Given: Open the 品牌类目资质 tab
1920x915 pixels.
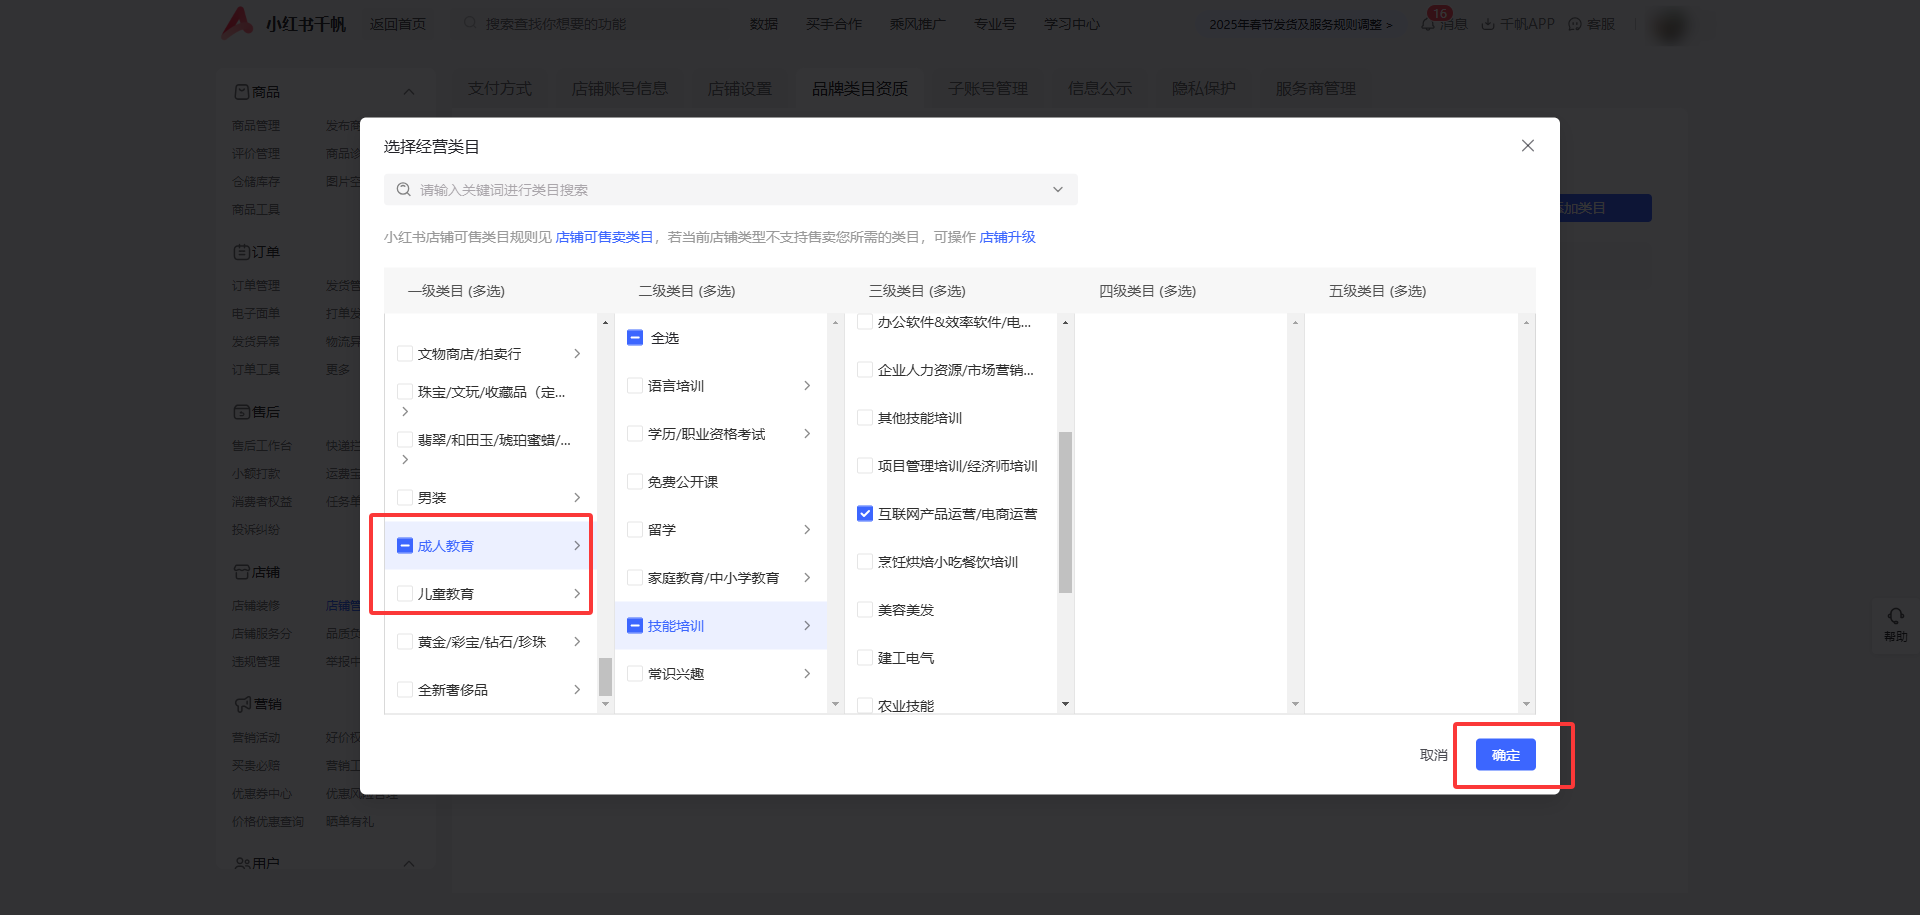Looking at the screenshot, I should 859,89.
